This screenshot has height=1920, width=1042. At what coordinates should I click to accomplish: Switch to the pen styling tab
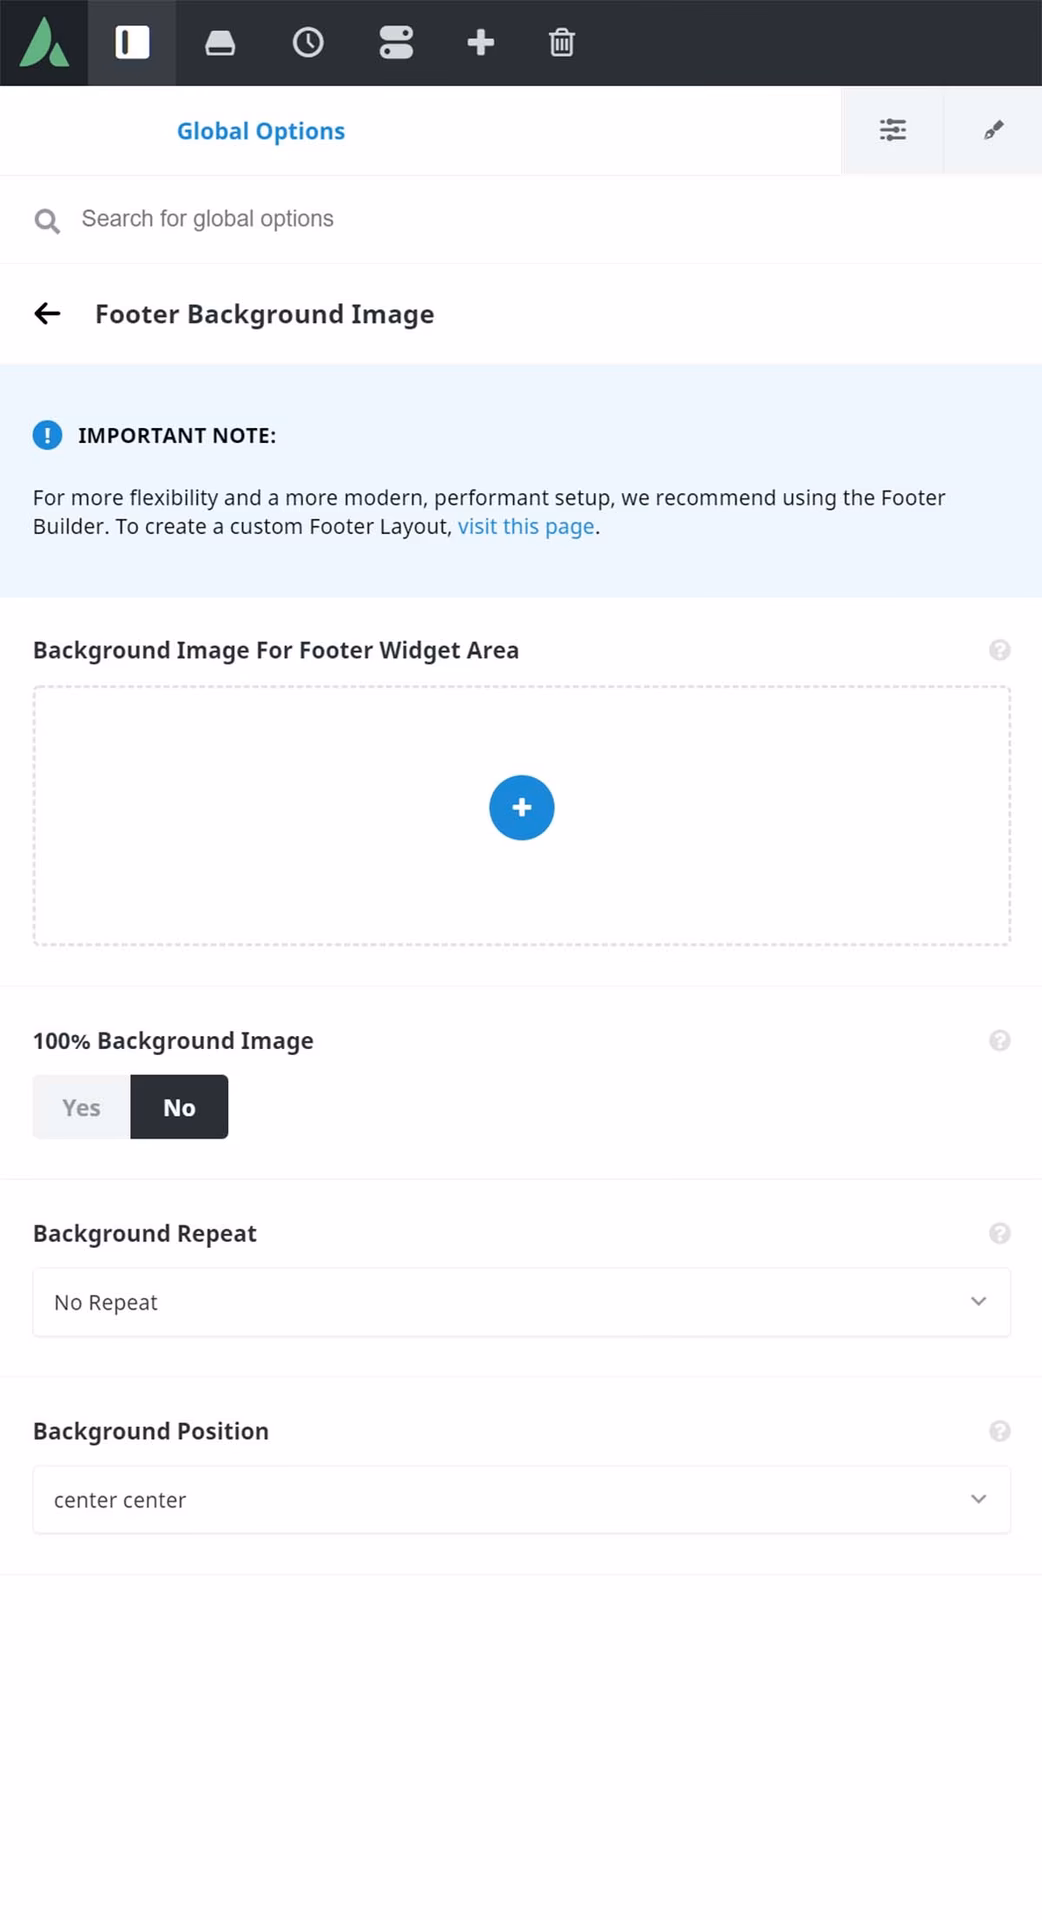tap(992, 130)
